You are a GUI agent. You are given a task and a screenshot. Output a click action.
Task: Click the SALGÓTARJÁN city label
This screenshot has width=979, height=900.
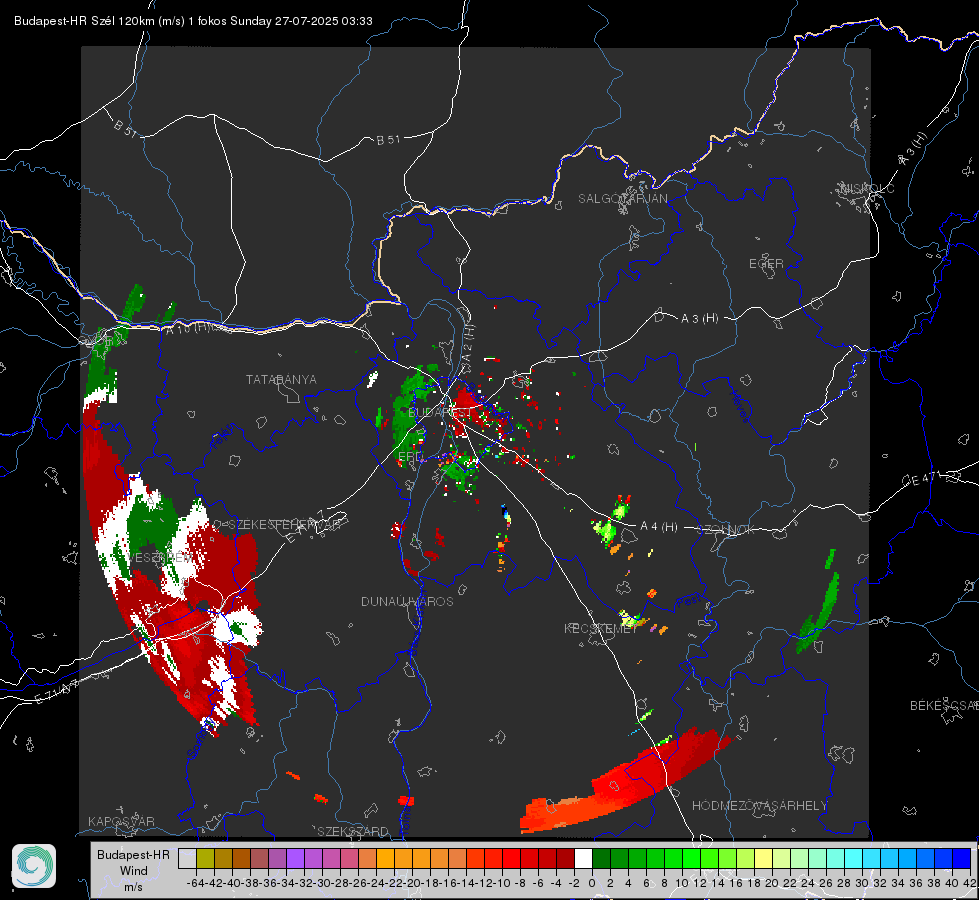(x=622, y=199)
